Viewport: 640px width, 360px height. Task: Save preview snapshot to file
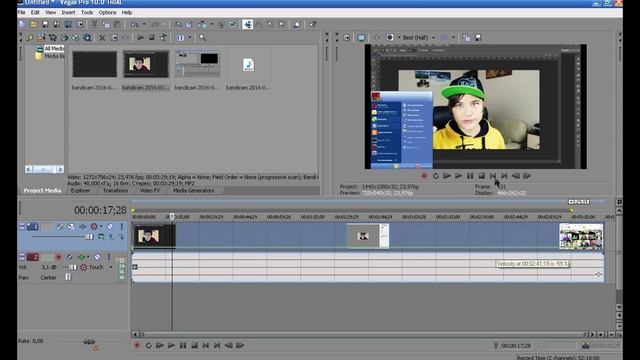tap(478, 38)
